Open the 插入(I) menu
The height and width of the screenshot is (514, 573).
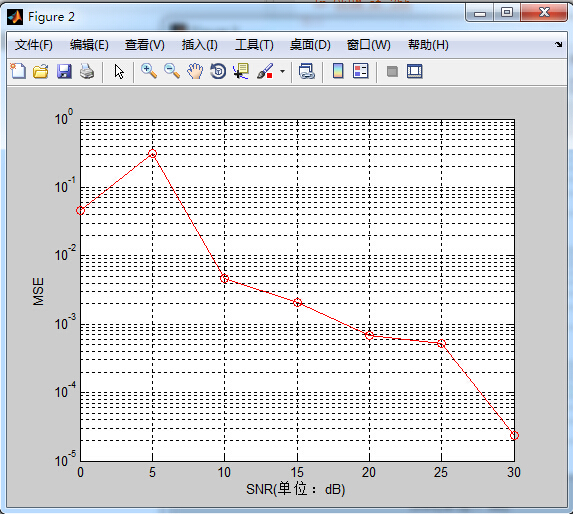pos(200,45)
